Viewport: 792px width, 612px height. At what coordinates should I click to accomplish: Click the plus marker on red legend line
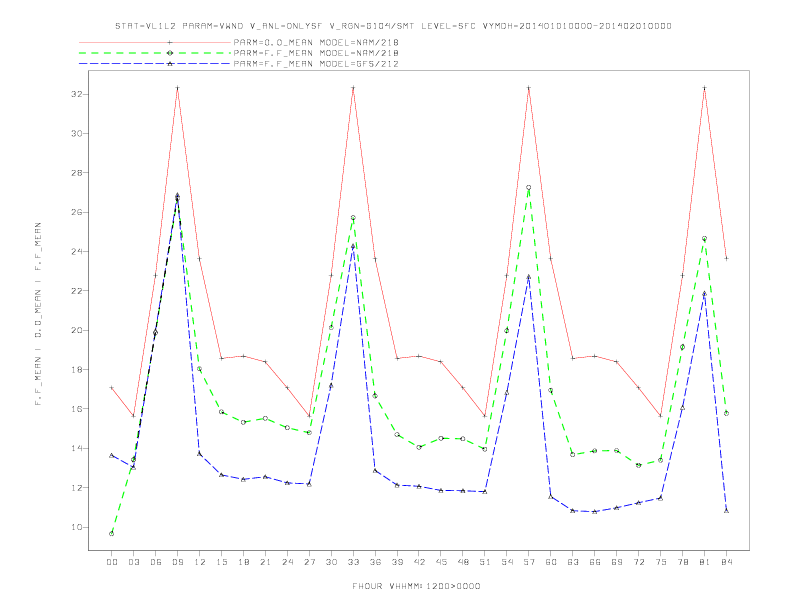[x=170, y=42]
